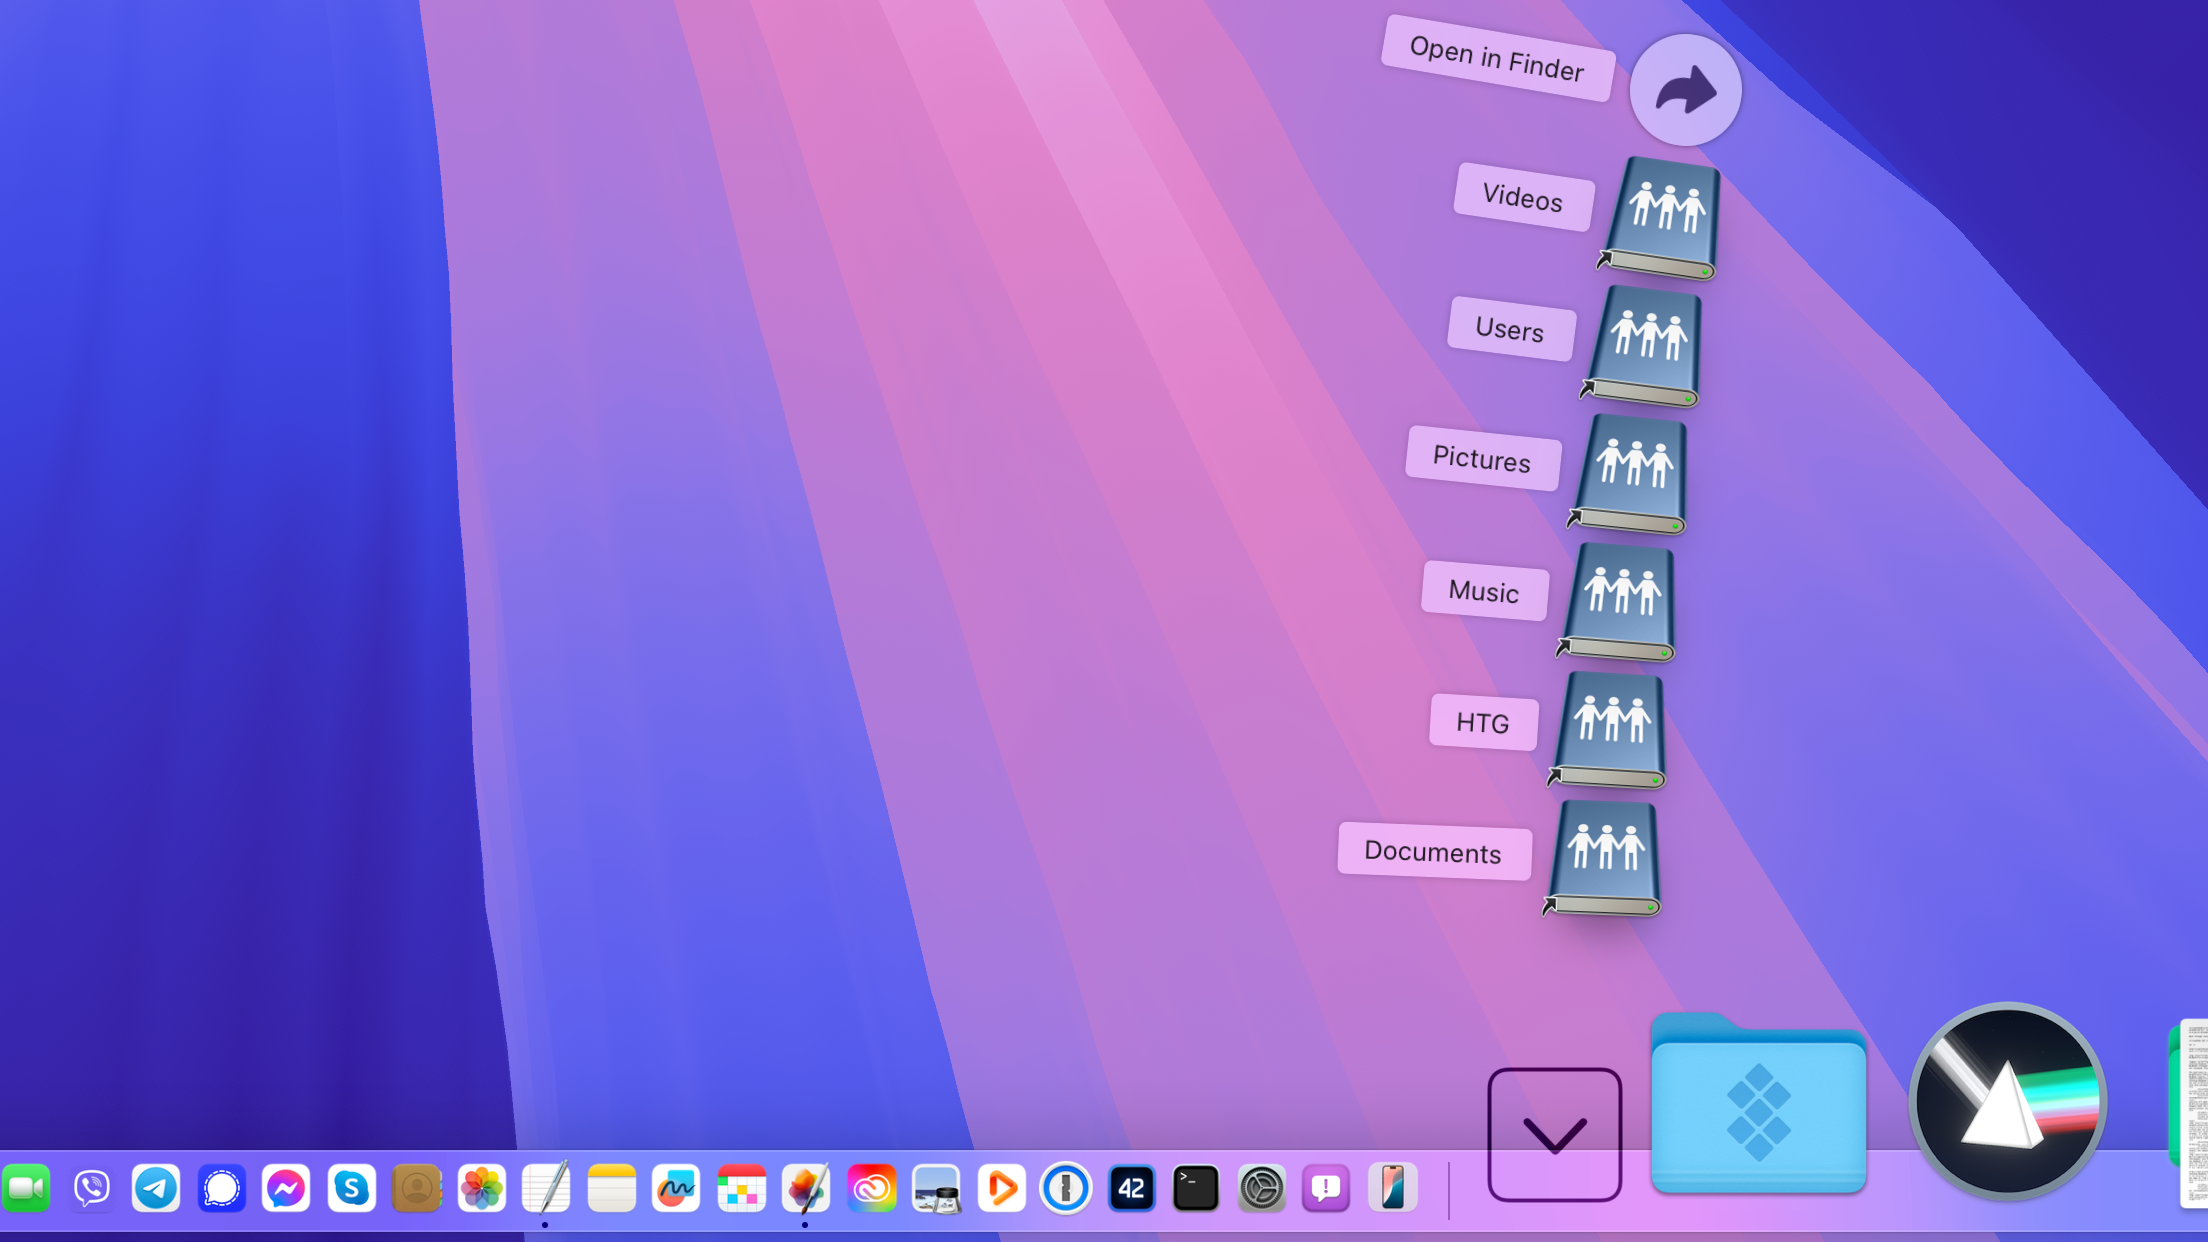Launch Telegram from the Dock
Viewport: 2208px width, 1242px height.
155,1188
